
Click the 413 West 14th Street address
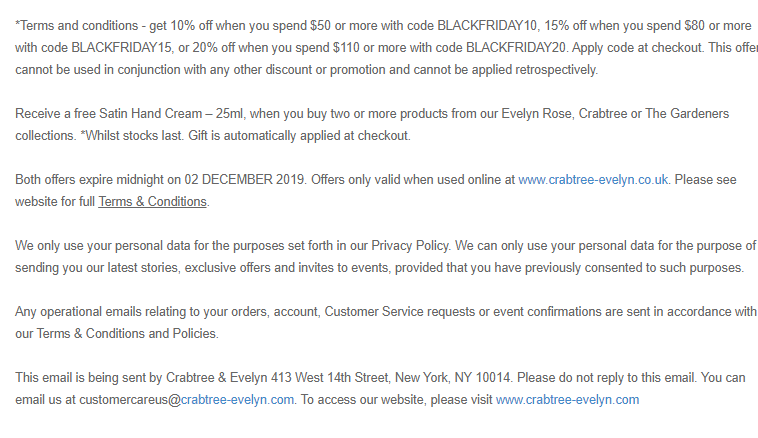[330, 378]
